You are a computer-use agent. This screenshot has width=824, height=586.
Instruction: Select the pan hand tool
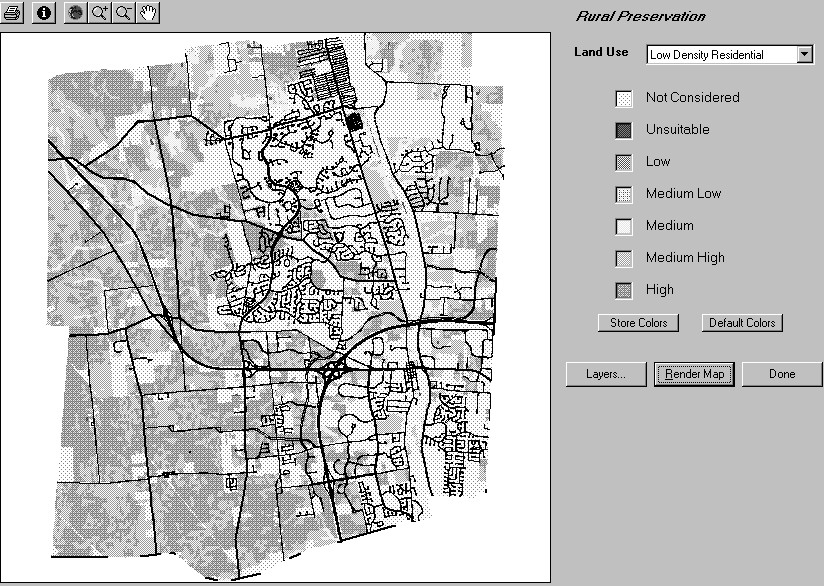click(x=148, y=13)
